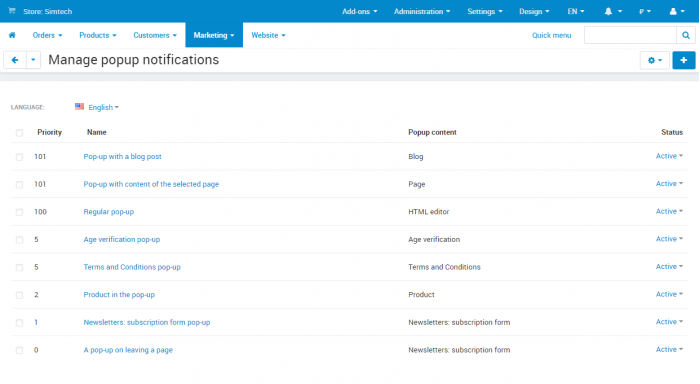700x384 pixels.
Task: Open the Settings menu
Action: (484, 12)
